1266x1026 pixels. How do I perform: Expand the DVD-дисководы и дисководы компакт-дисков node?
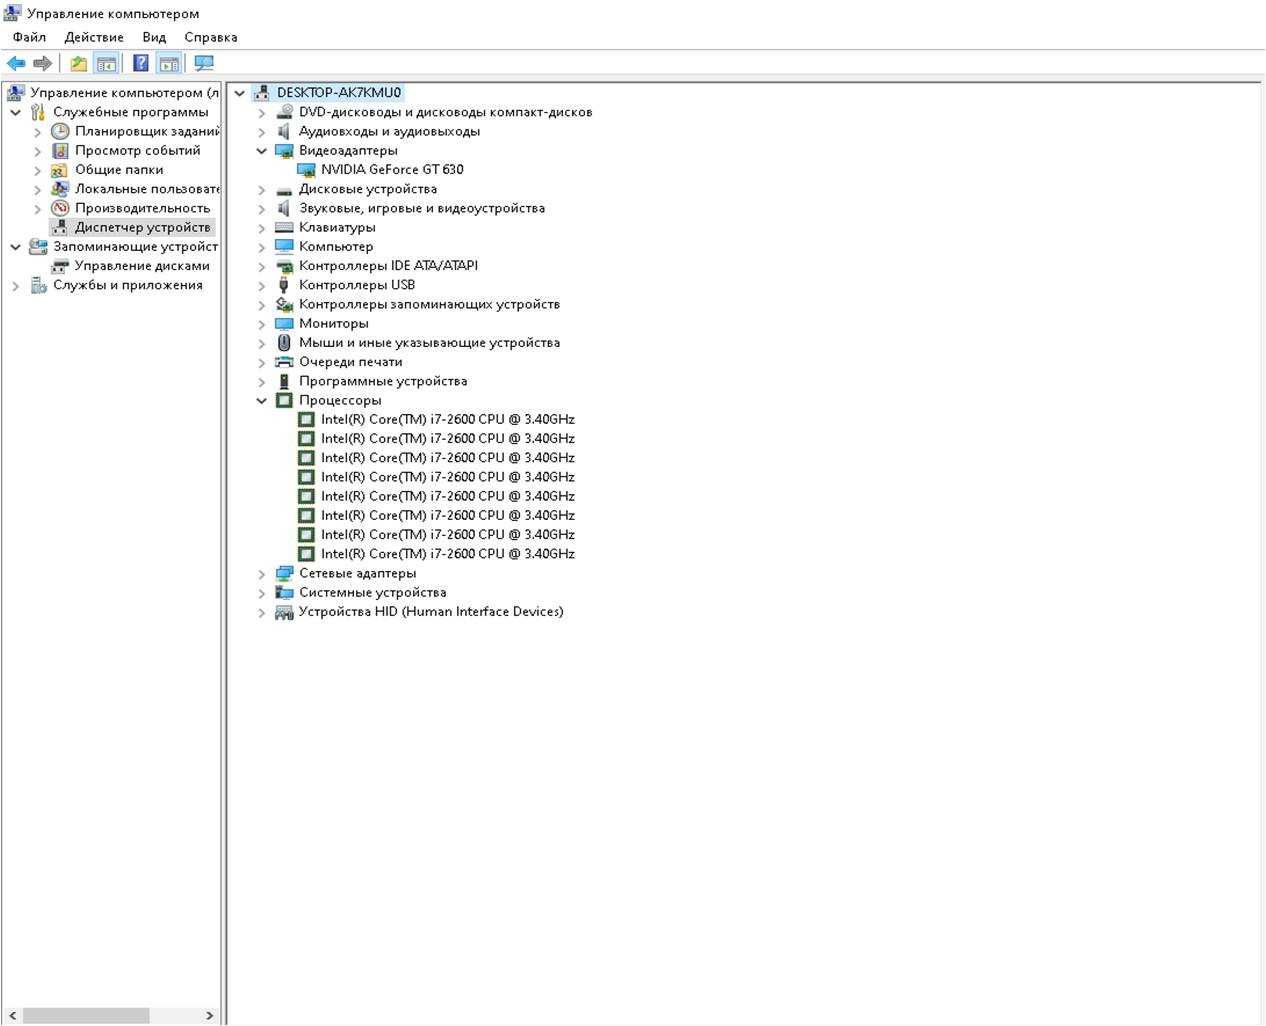(x=262, y=112)
